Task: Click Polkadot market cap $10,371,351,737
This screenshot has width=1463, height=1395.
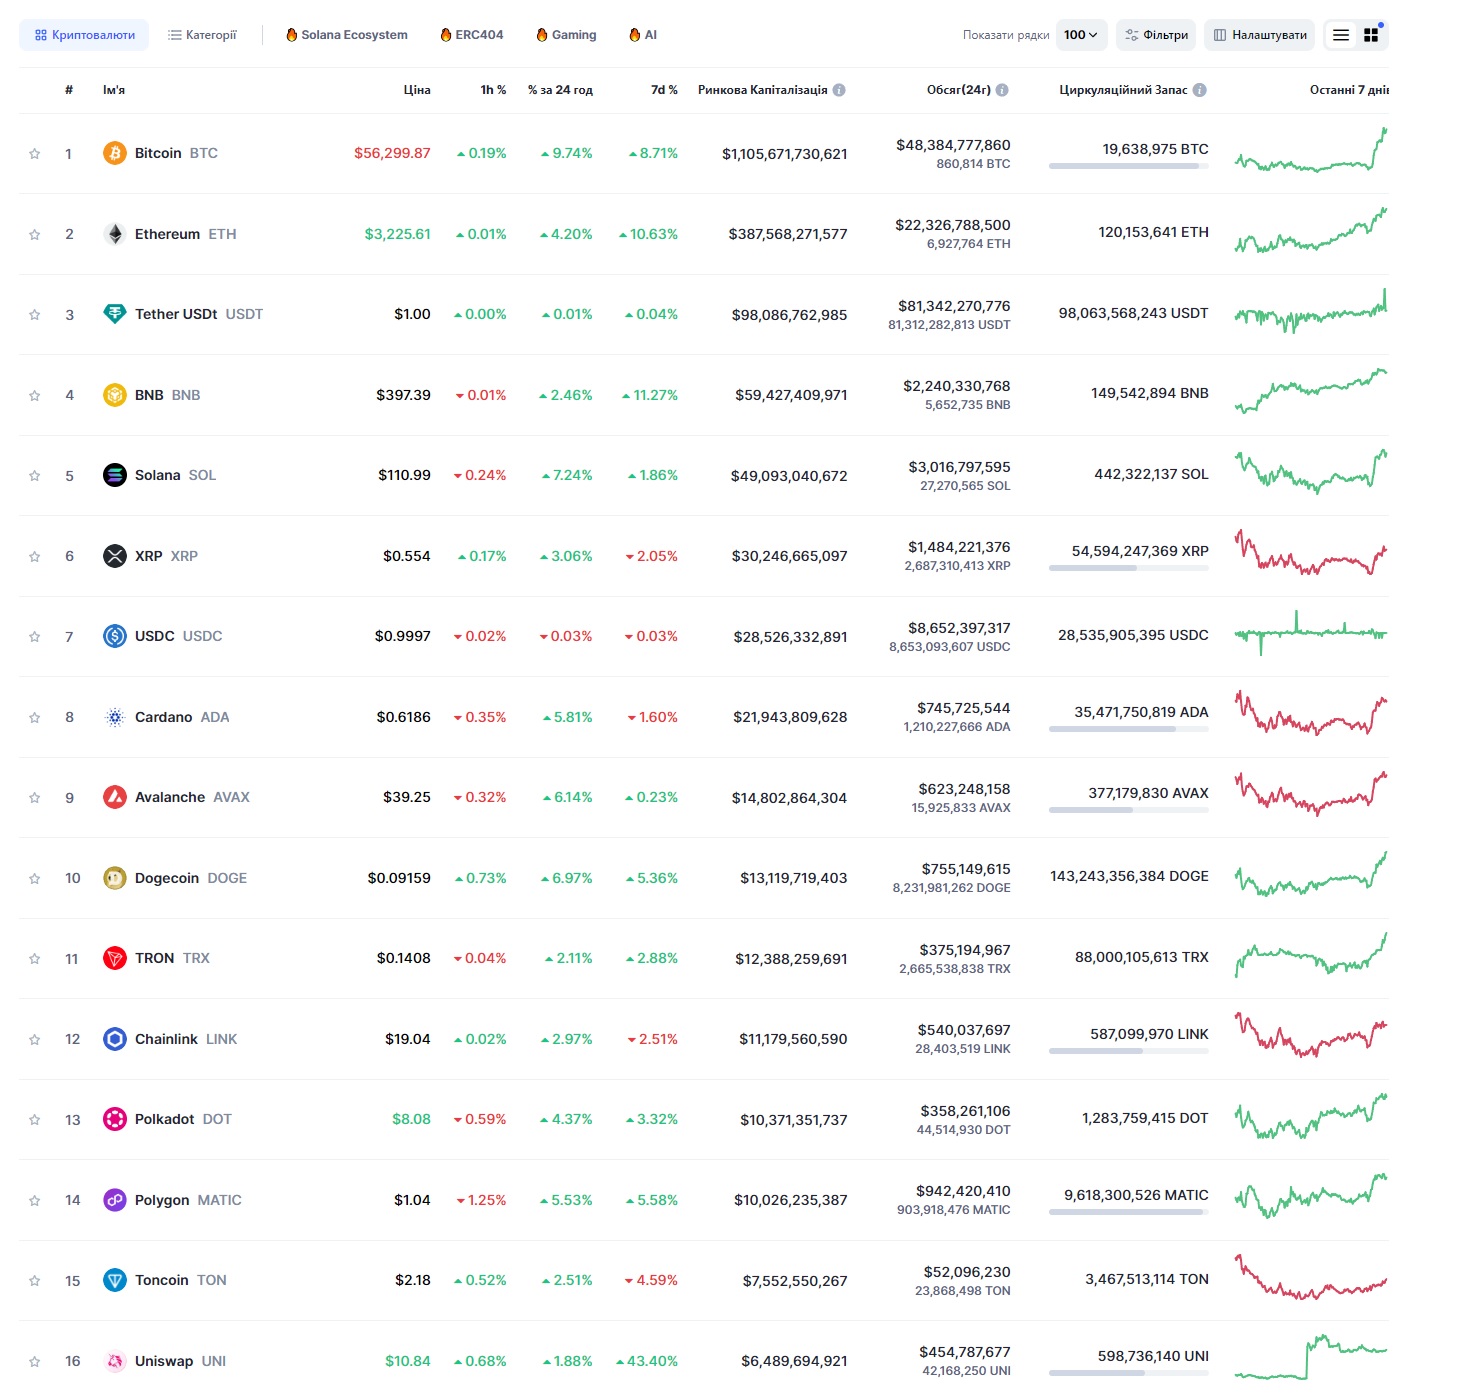Action: point(794,1120)
